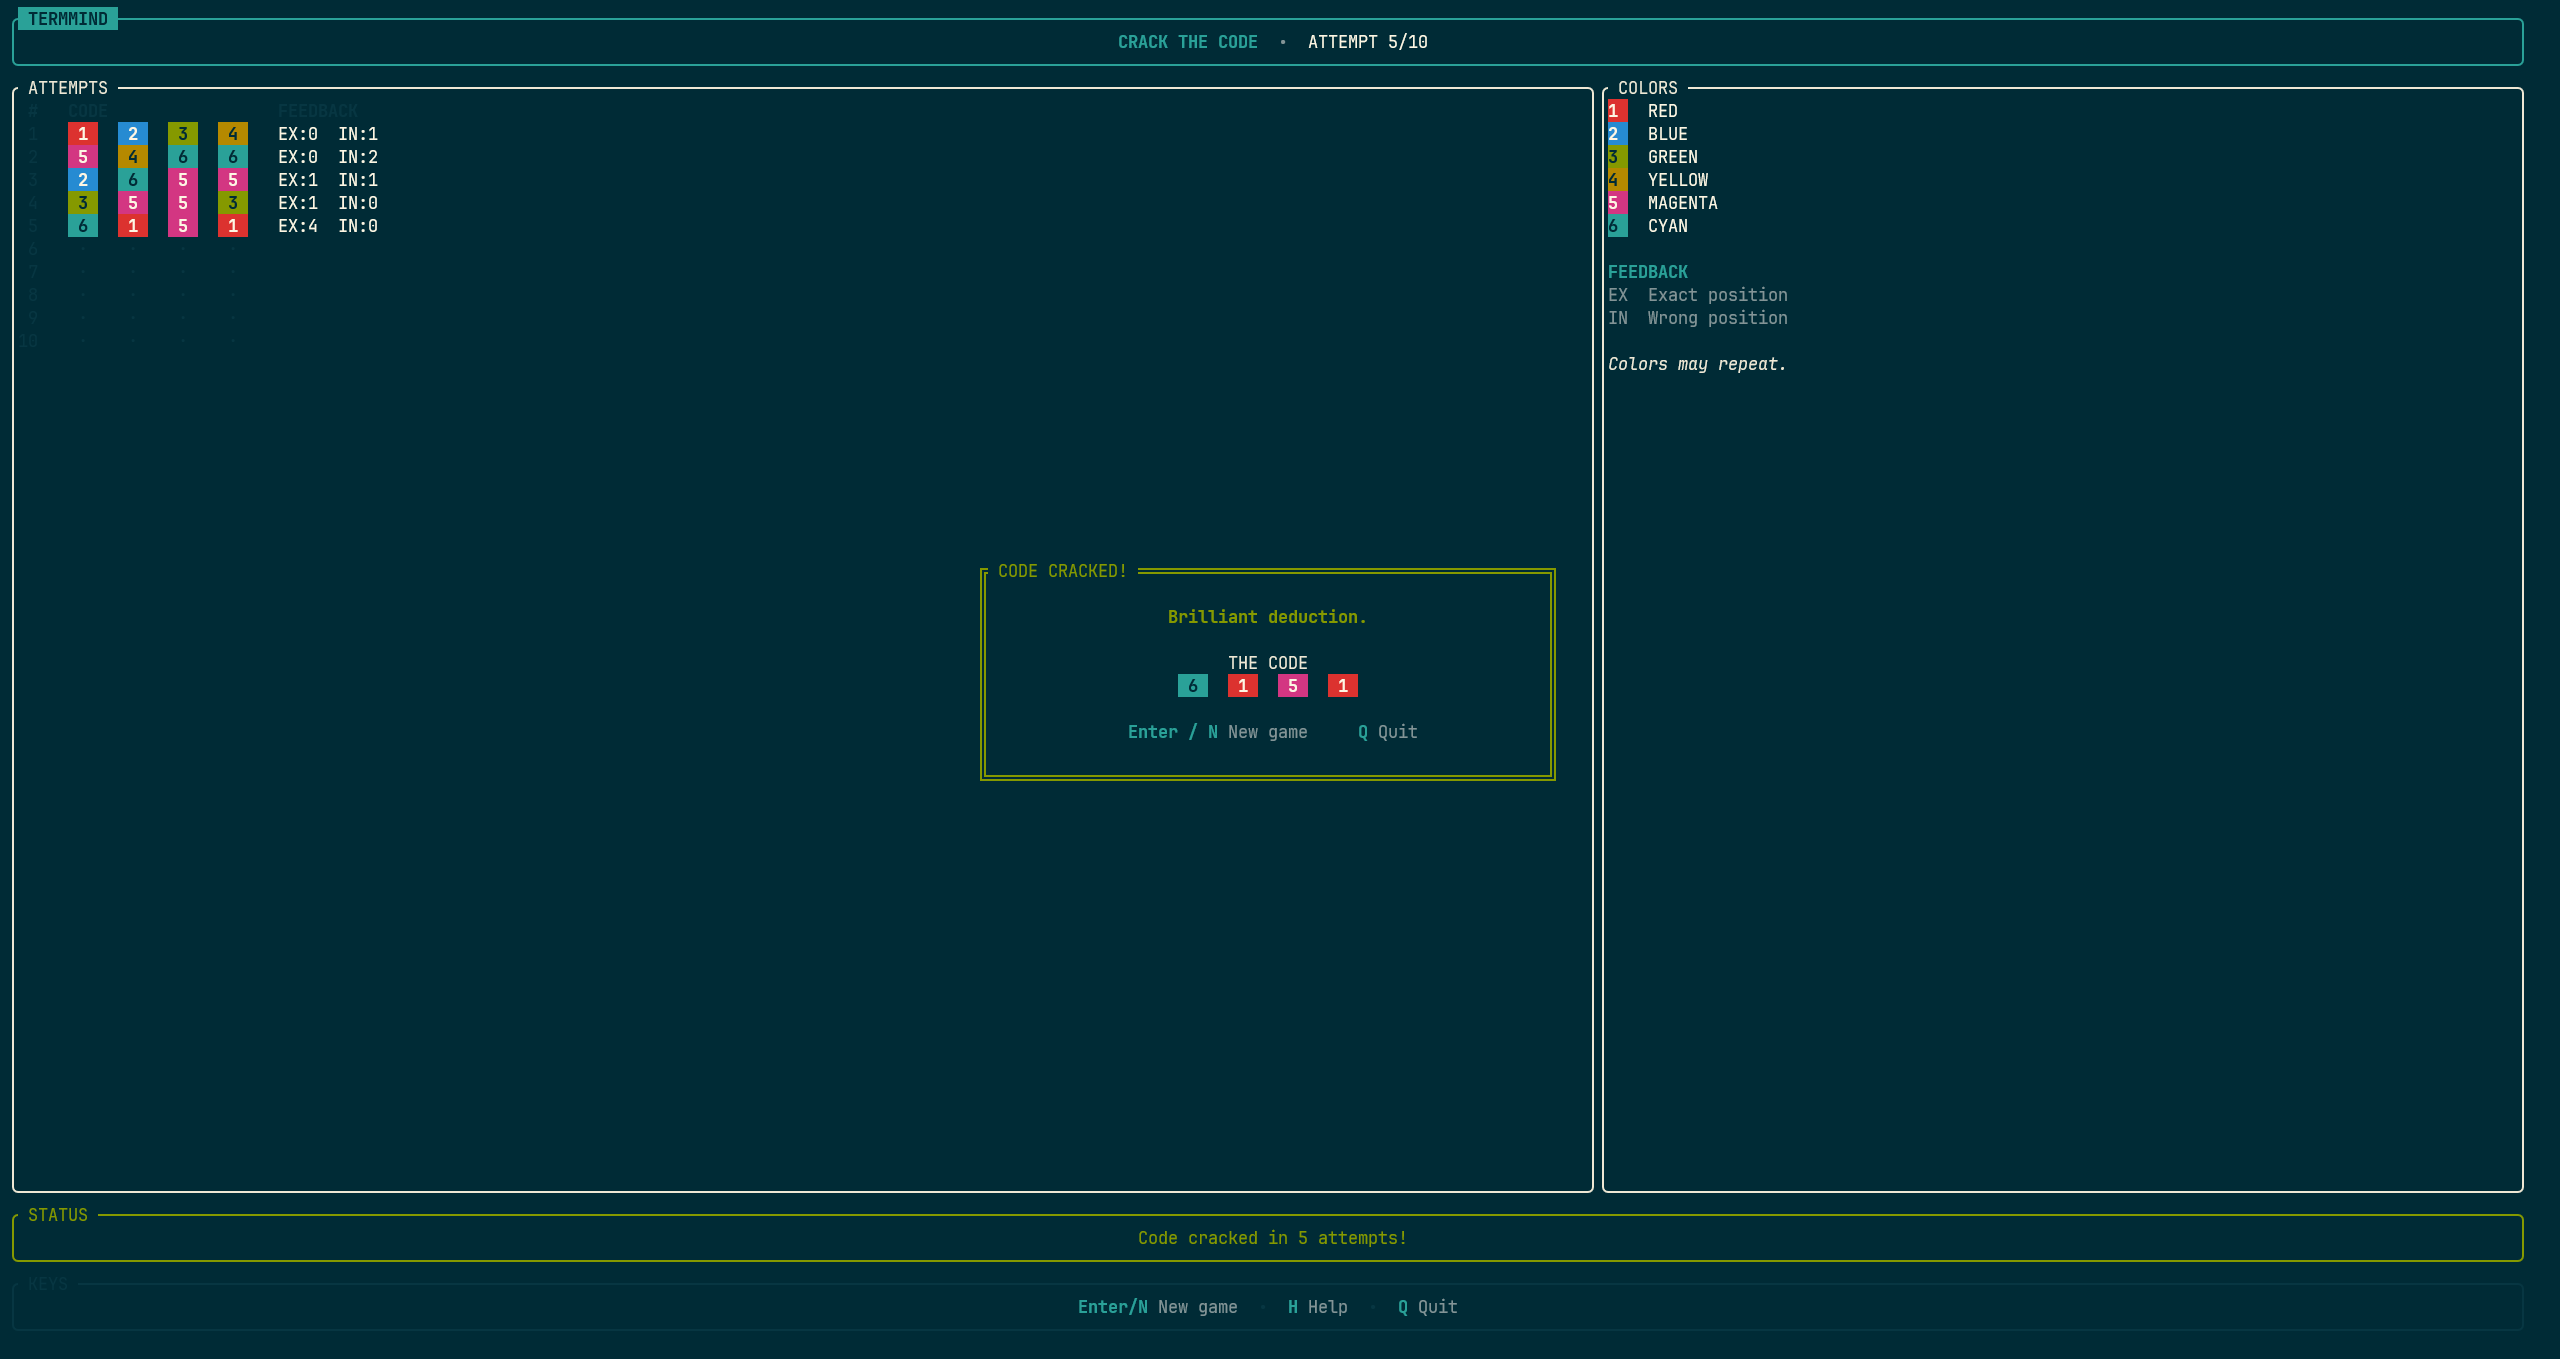The width and height of the screenshot is (2560, 1359).
Task: Click 'THE CODE' label in dialog
Action: (x=1267, y=663)
